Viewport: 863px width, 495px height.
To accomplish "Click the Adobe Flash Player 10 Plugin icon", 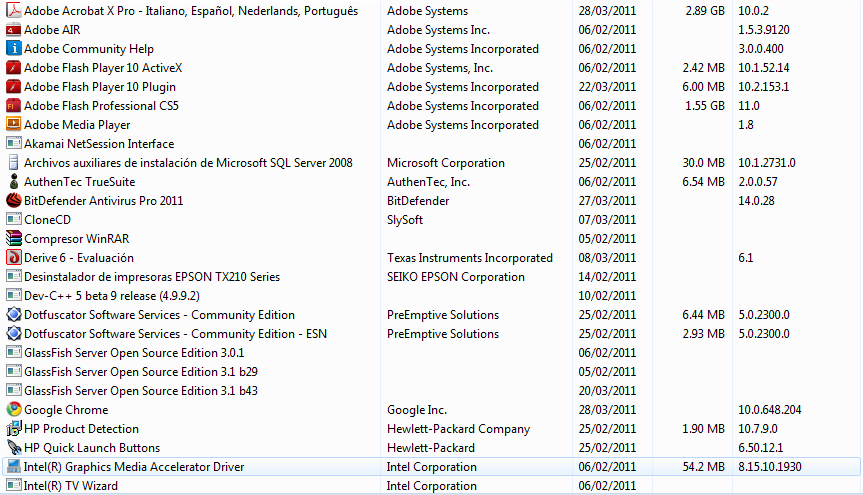I will [14, 86].
